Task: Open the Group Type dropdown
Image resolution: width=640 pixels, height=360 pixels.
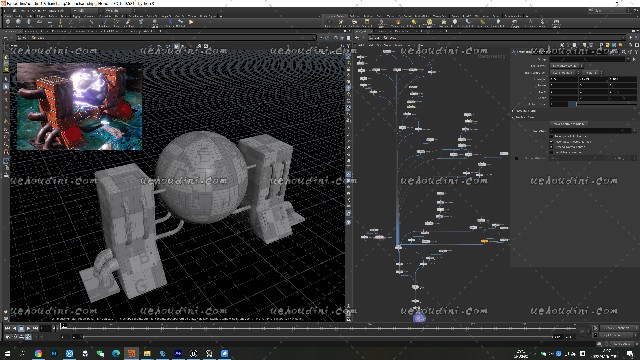Action: pos(567,66)
